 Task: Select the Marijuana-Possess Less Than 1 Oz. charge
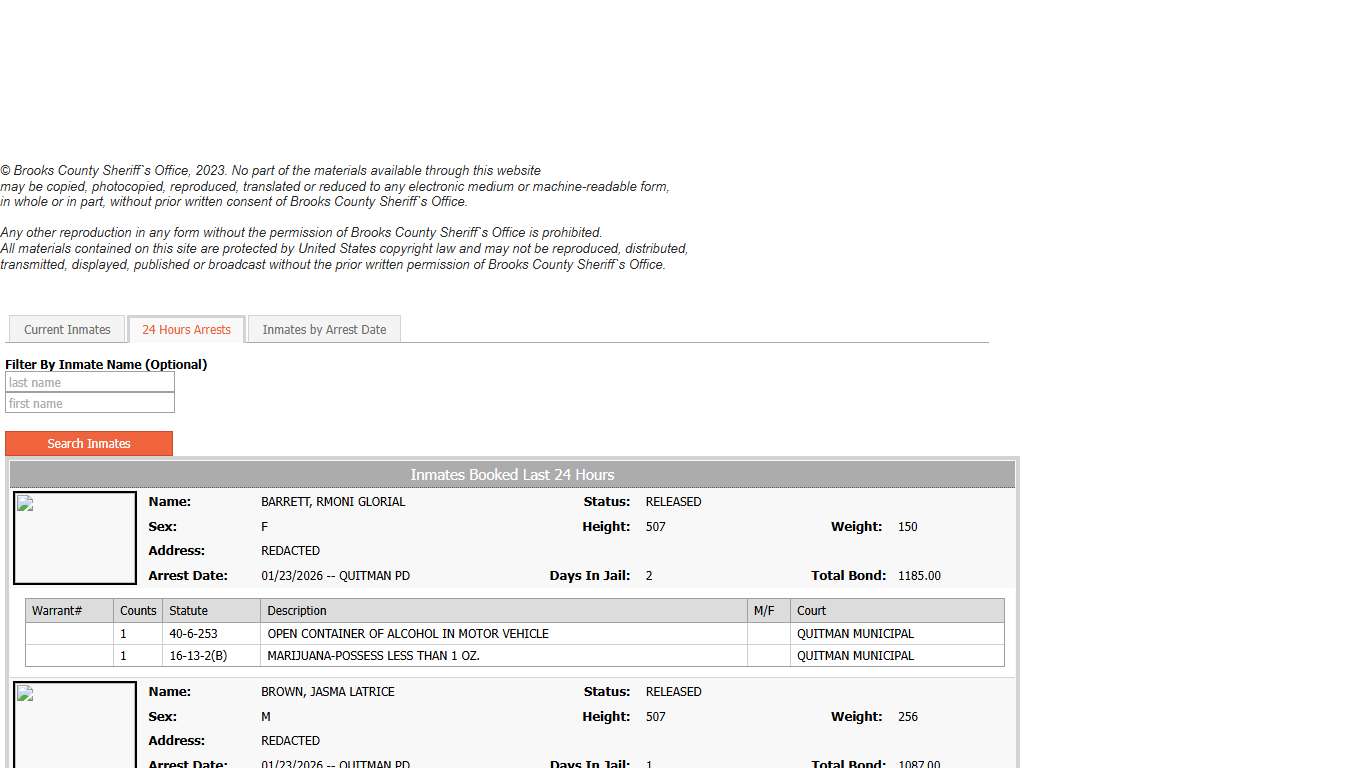tap(374, 656)
